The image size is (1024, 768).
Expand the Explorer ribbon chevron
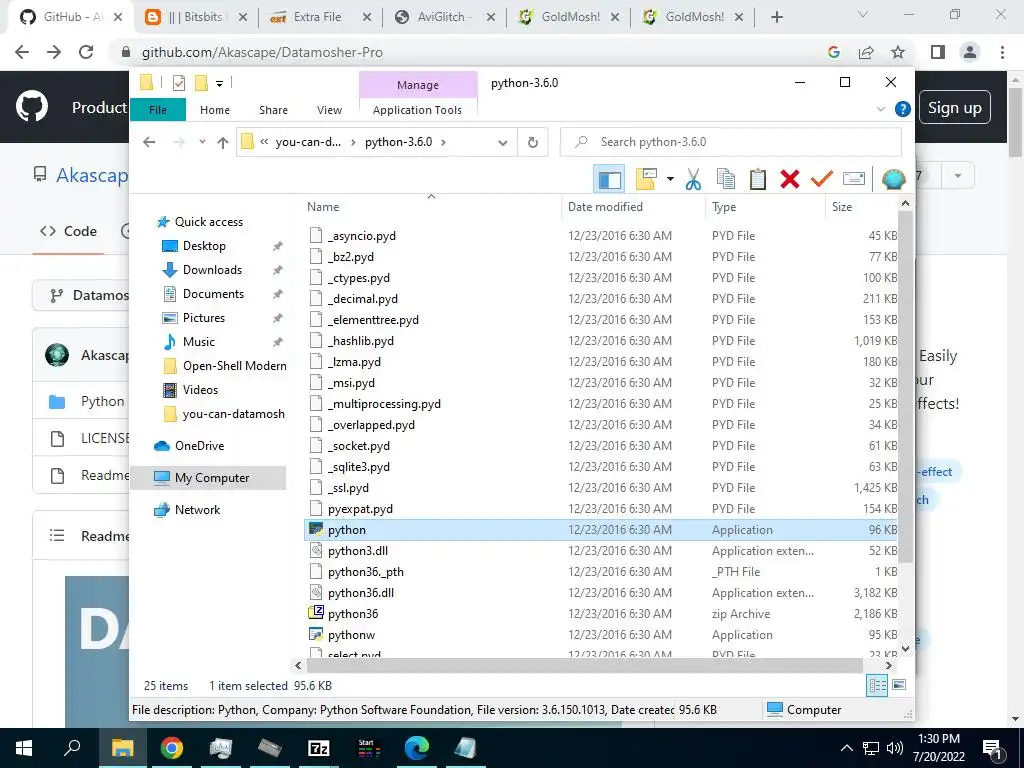(881, 109)
